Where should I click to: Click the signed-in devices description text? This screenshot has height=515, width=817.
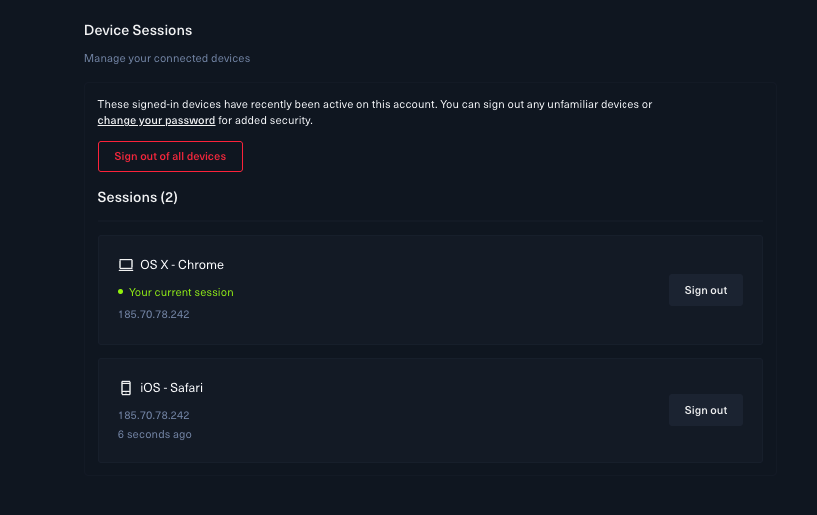tap(375, 112)
